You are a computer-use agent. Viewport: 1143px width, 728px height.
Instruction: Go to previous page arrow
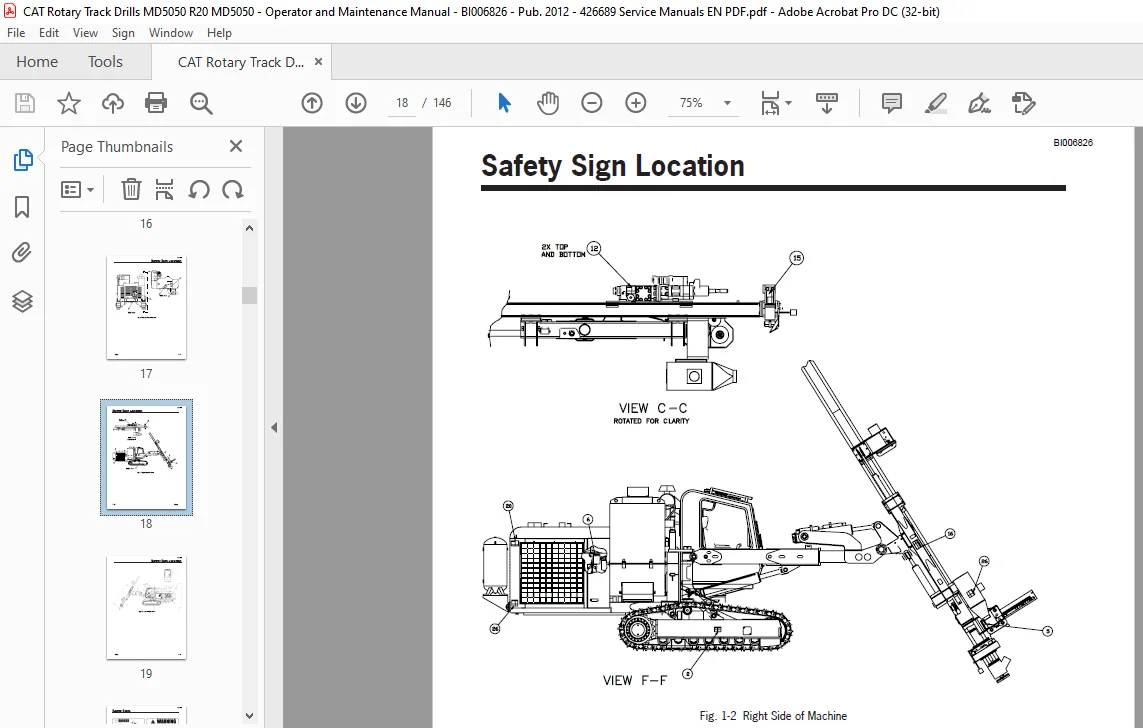click(x=312, y=103)
